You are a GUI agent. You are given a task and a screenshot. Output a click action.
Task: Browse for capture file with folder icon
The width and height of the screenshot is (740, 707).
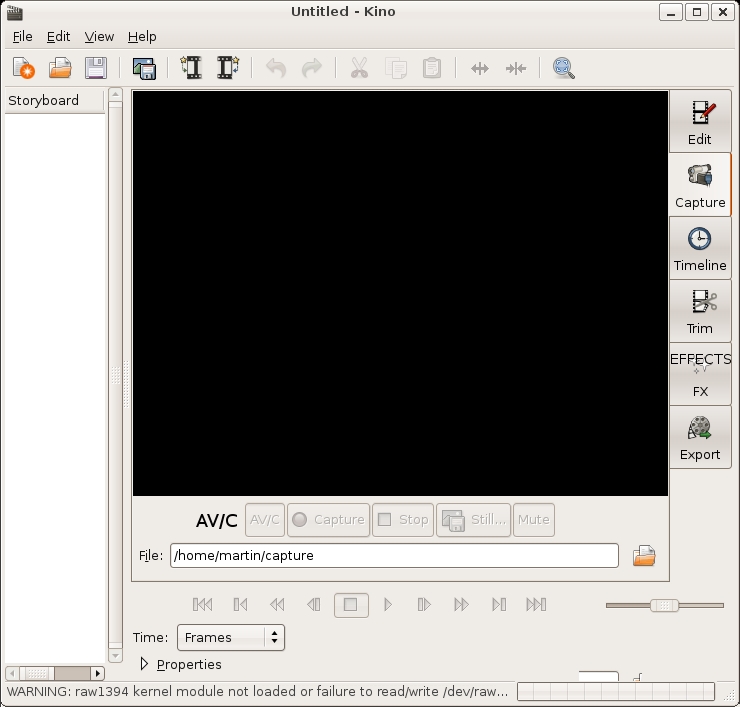pos(644,556)
